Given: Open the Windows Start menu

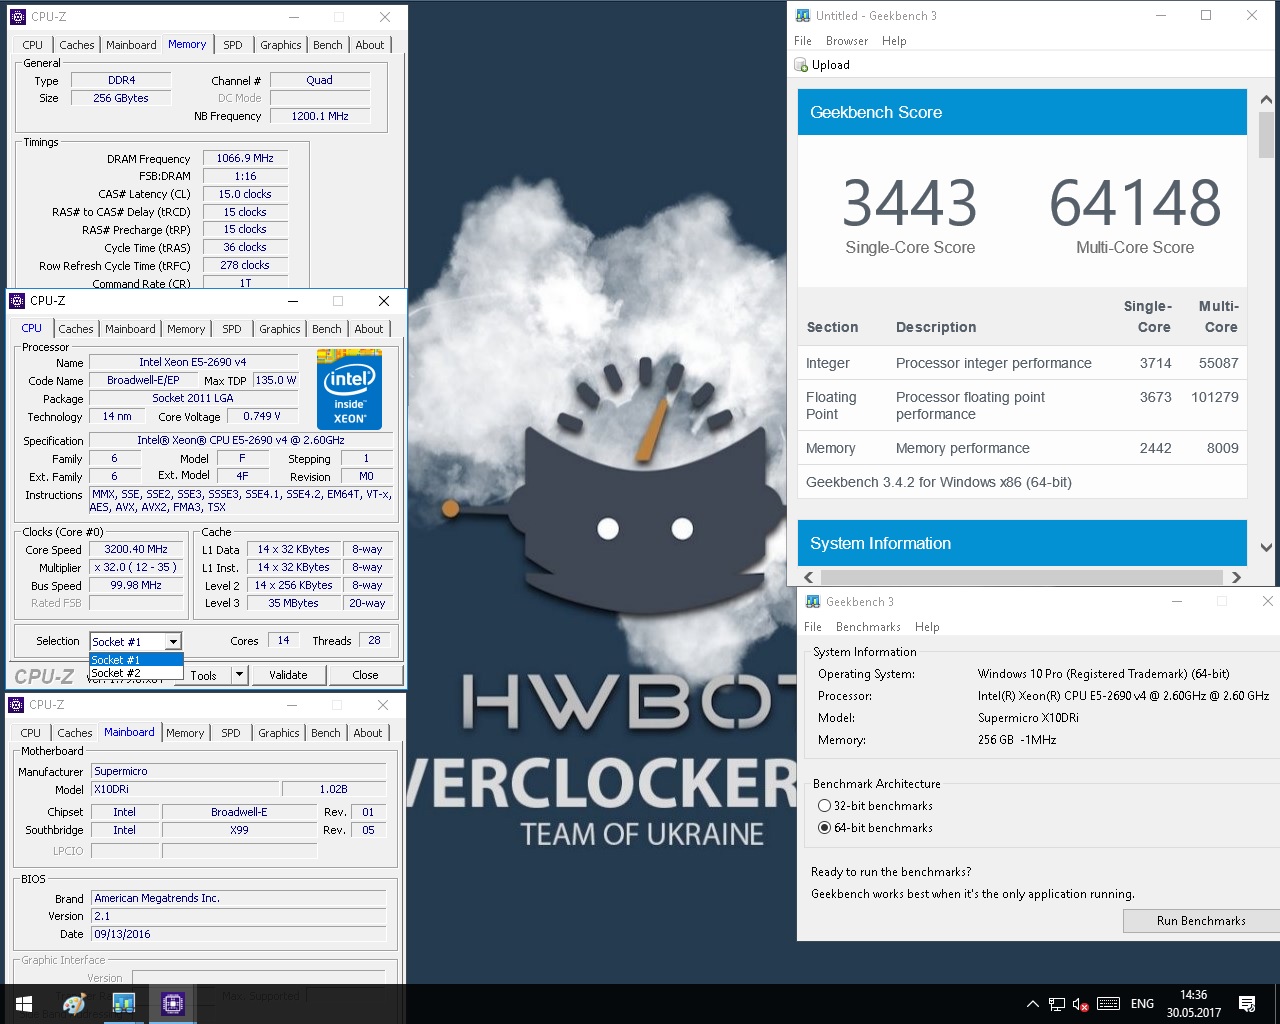Looking at the screenshot, I should [x=24, y=1004].
